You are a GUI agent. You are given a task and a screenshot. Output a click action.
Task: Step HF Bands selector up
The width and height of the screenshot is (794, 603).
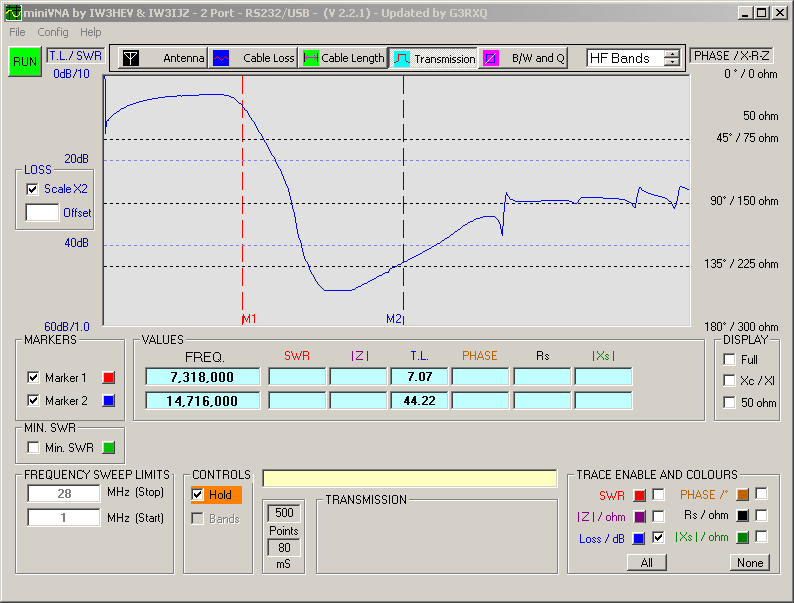tap(672, 54)
